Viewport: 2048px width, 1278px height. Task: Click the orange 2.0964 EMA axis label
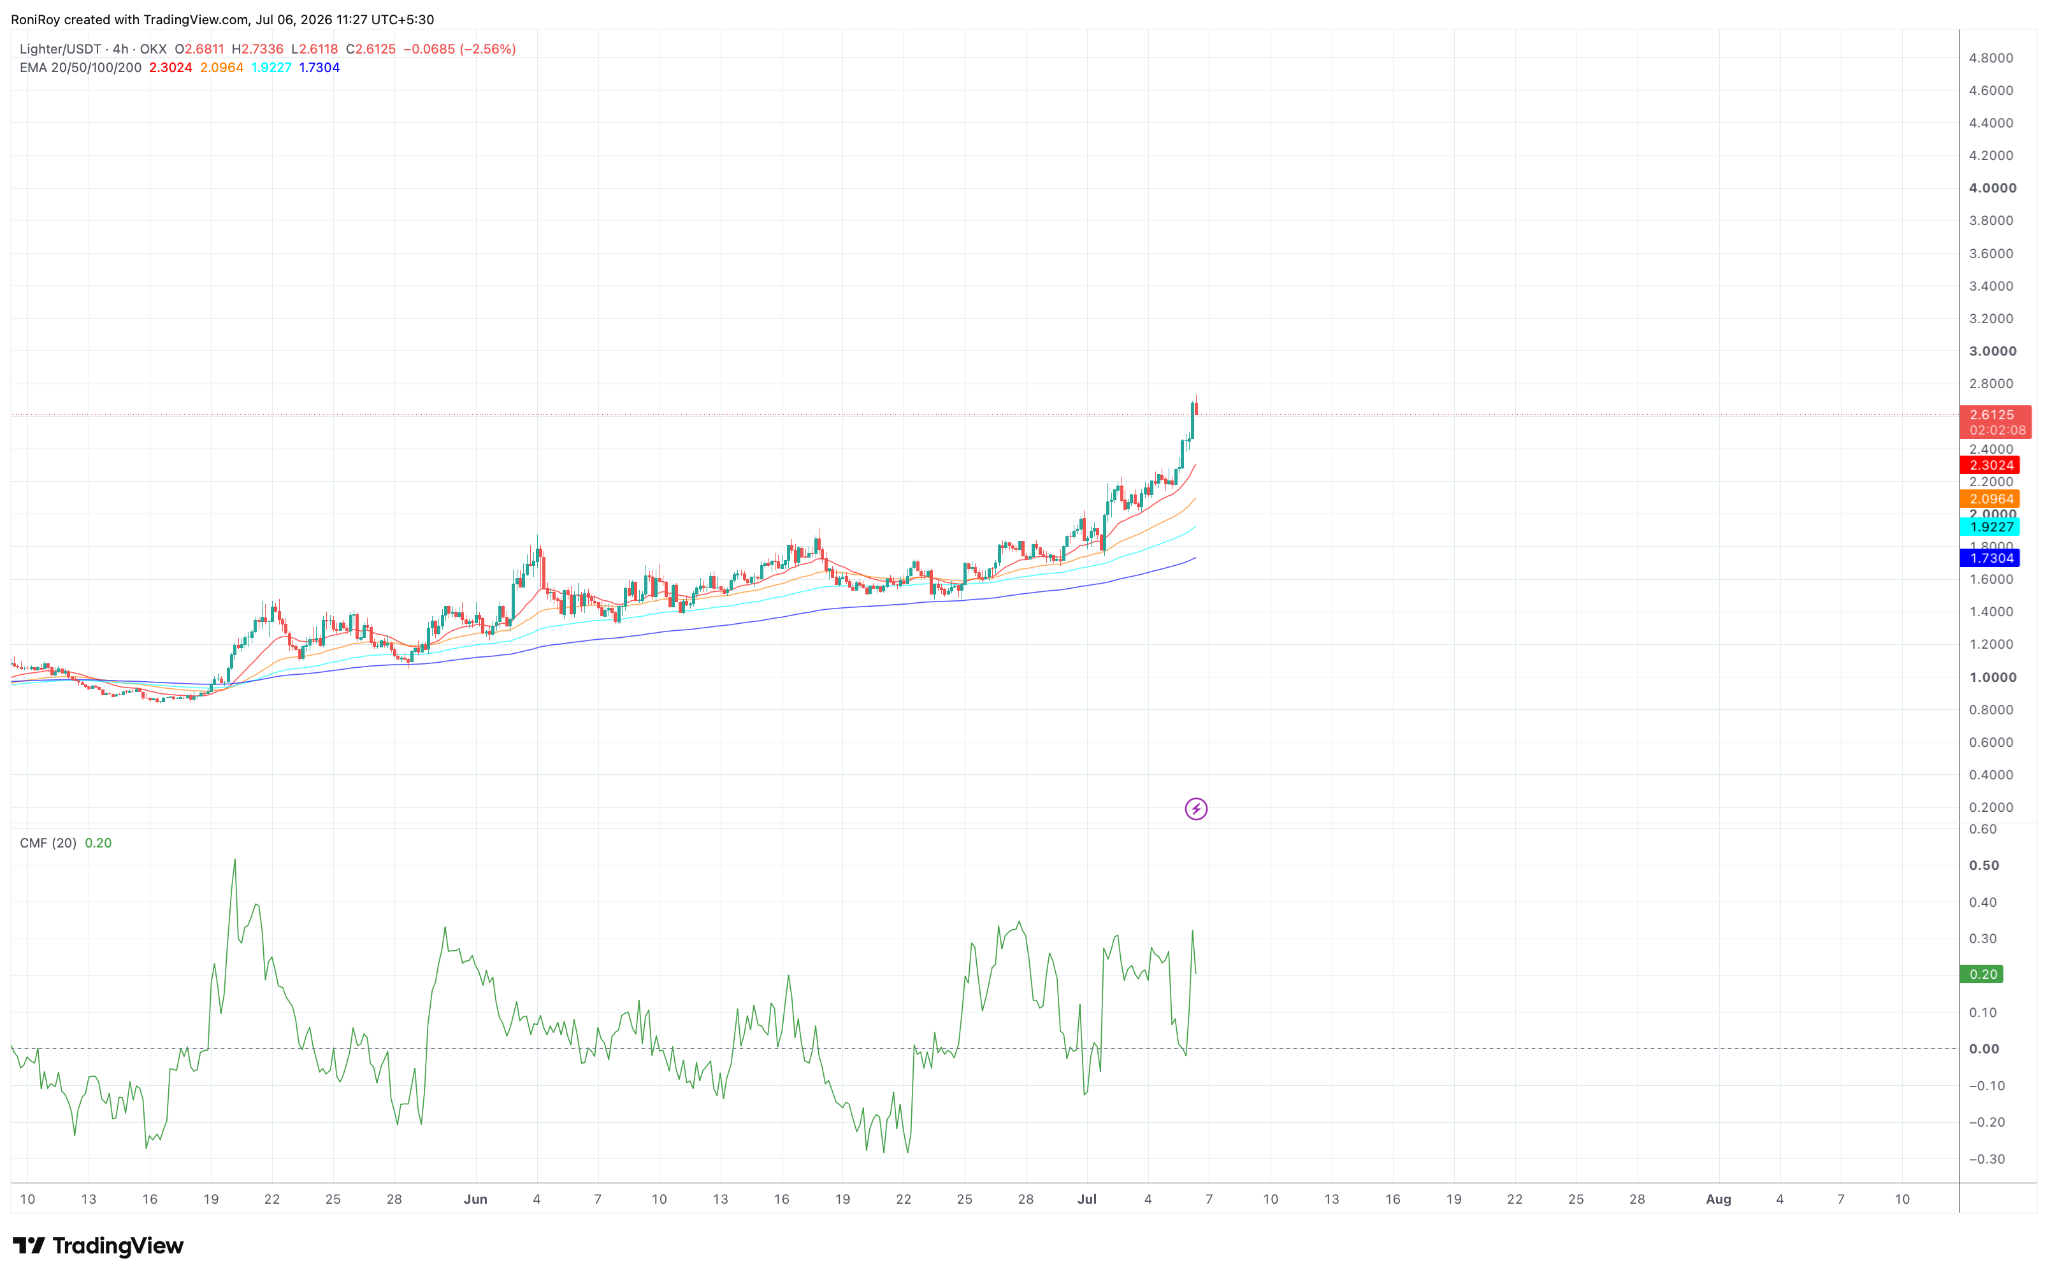(x=1990, y=499)
